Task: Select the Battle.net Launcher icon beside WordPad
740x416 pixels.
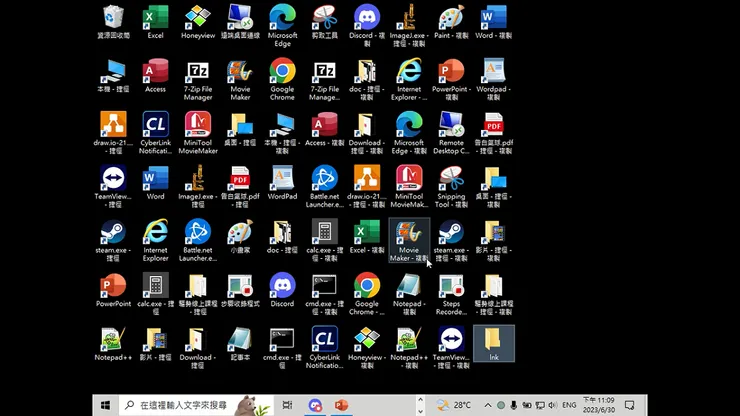Action: 324,187
